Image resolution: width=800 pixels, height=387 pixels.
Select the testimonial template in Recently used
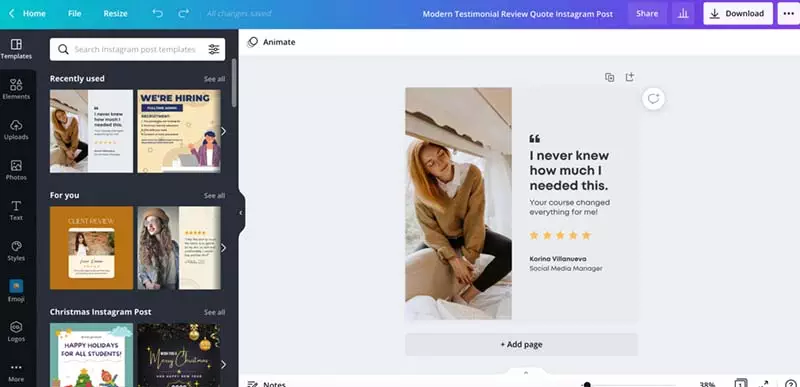click(91, 132)
